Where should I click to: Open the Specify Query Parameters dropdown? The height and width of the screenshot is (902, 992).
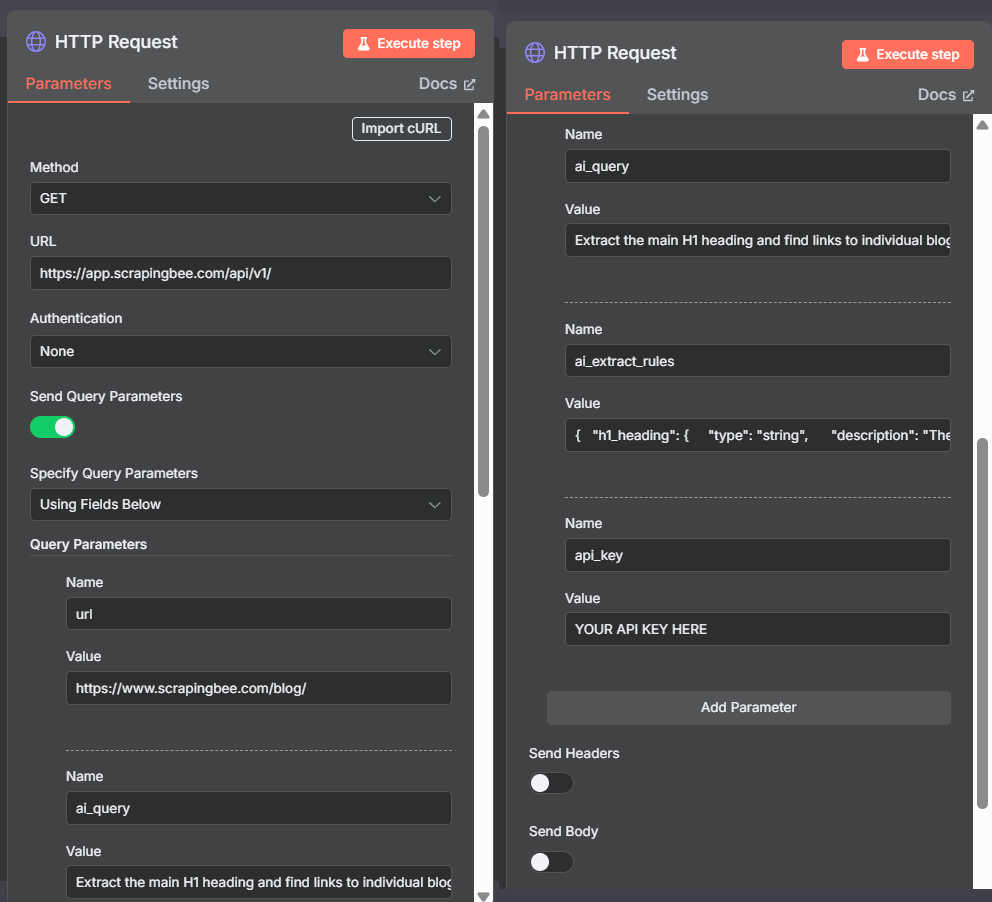240,505
